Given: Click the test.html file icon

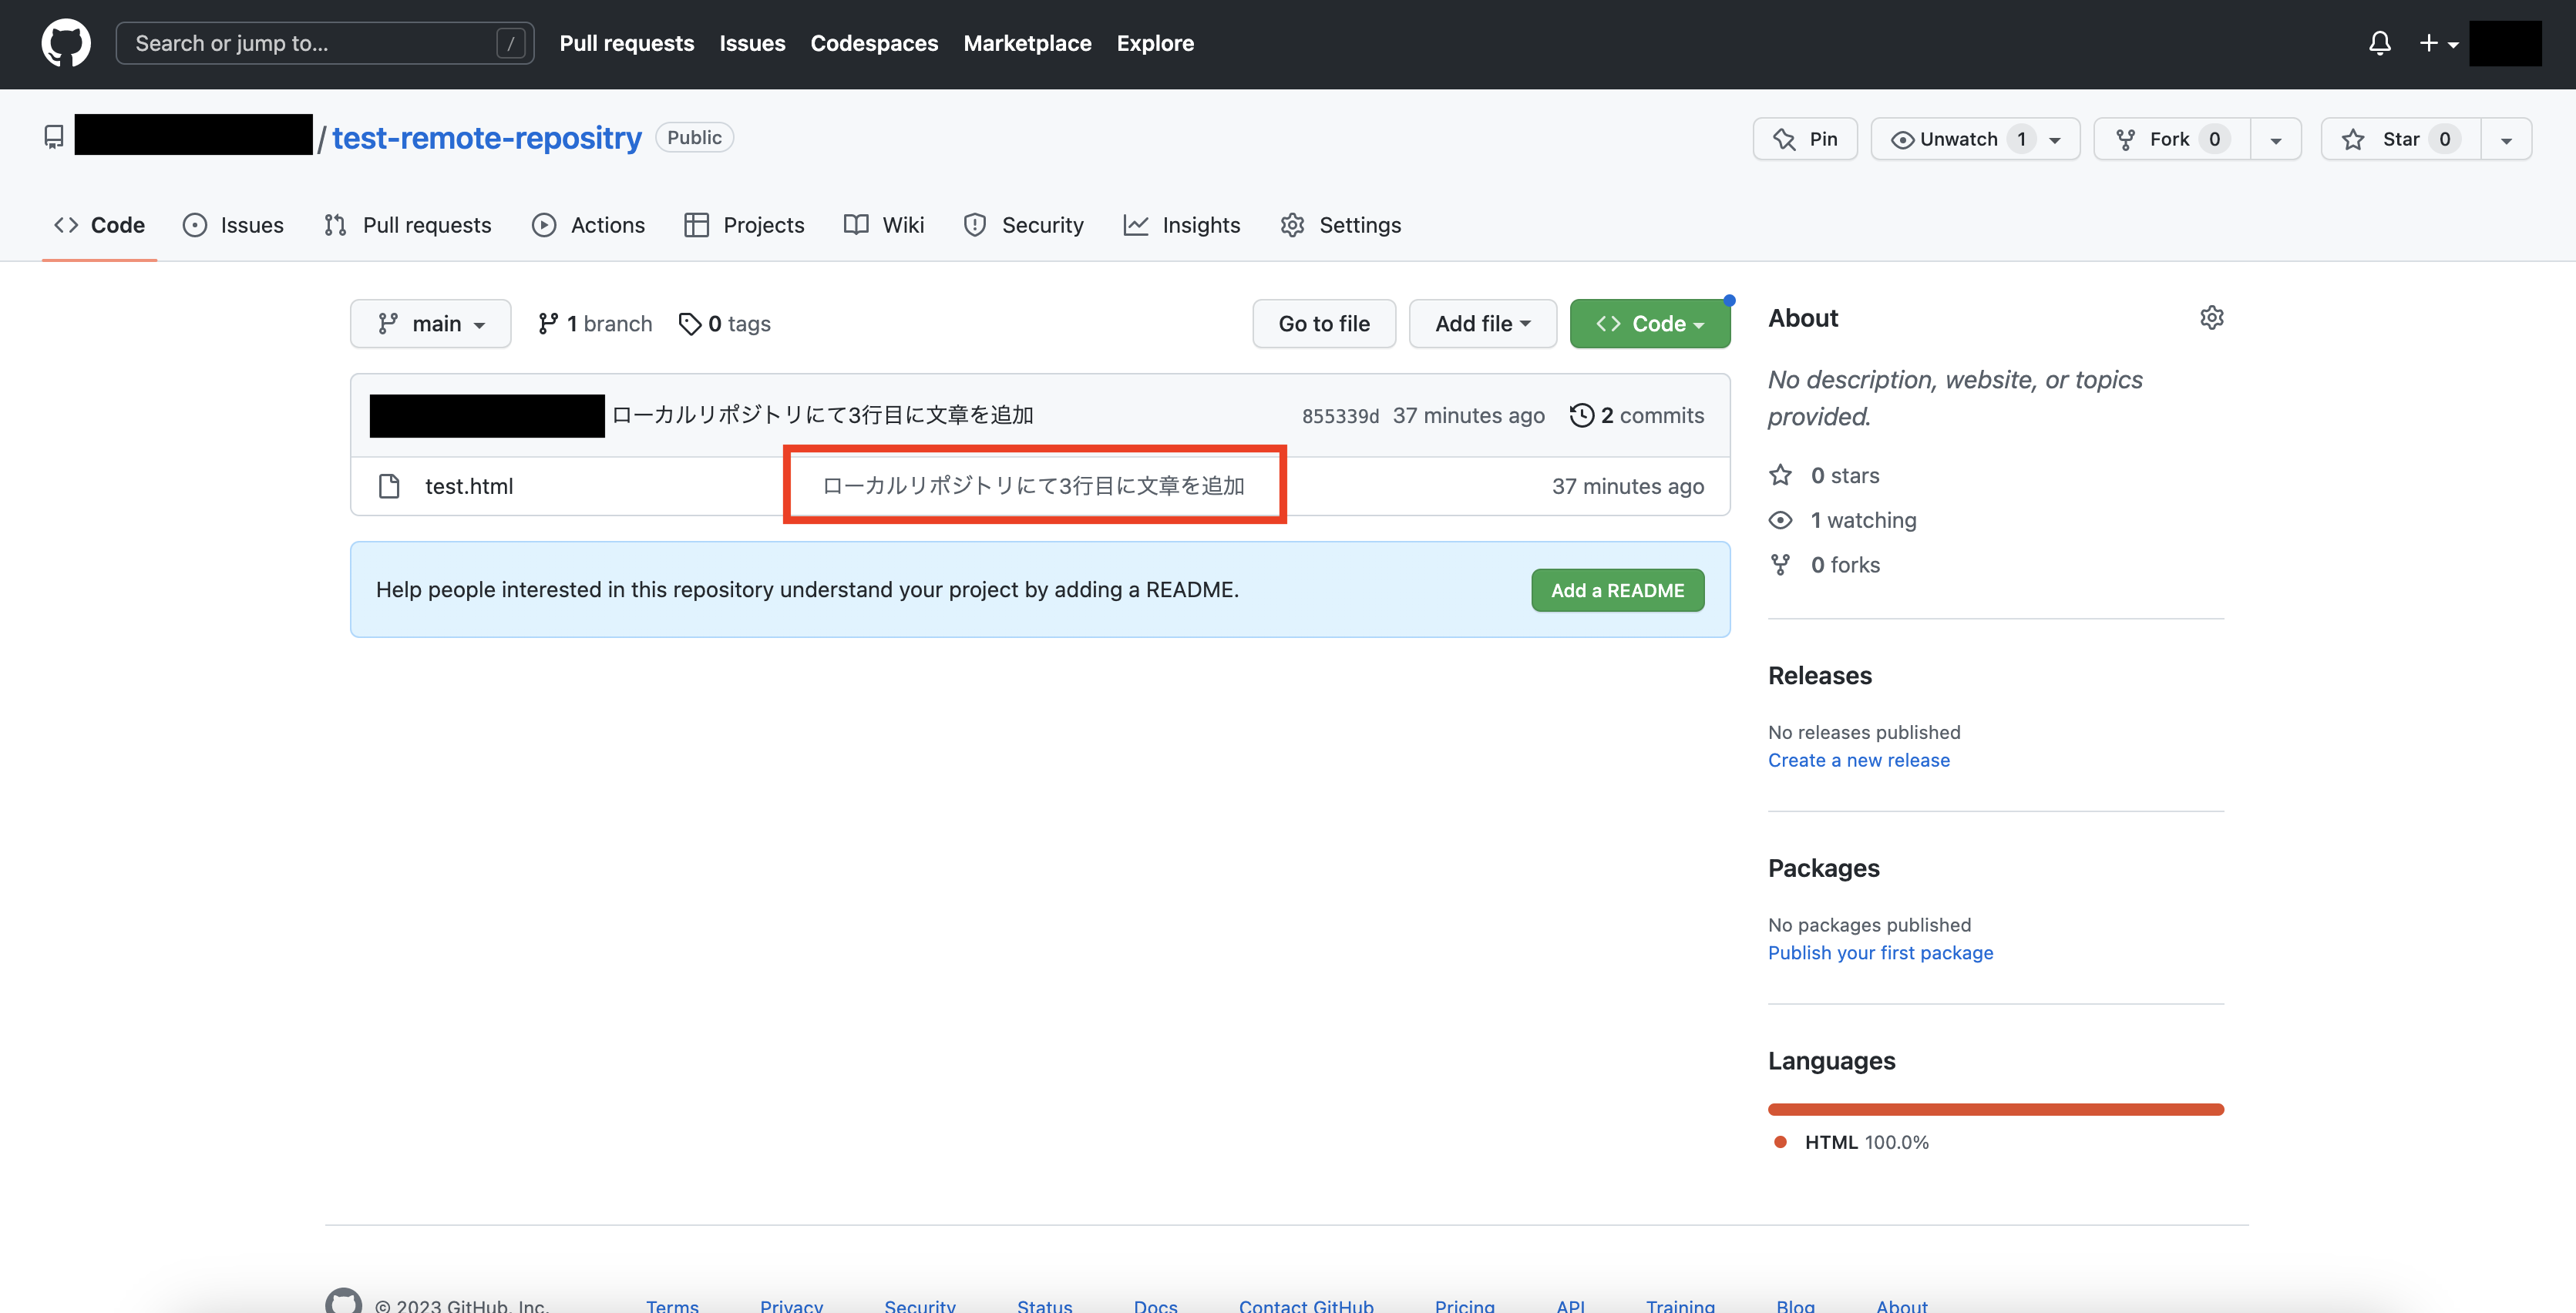Looking at the screenshot, I should tap(389, 486).
